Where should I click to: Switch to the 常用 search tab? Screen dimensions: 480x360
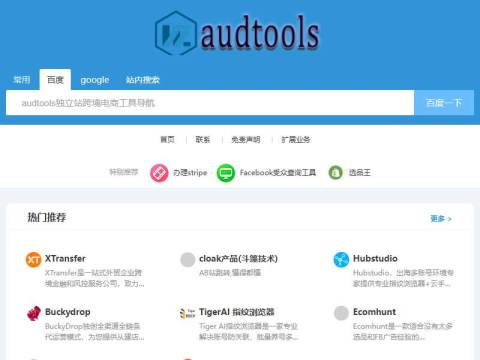coord(22,80)
